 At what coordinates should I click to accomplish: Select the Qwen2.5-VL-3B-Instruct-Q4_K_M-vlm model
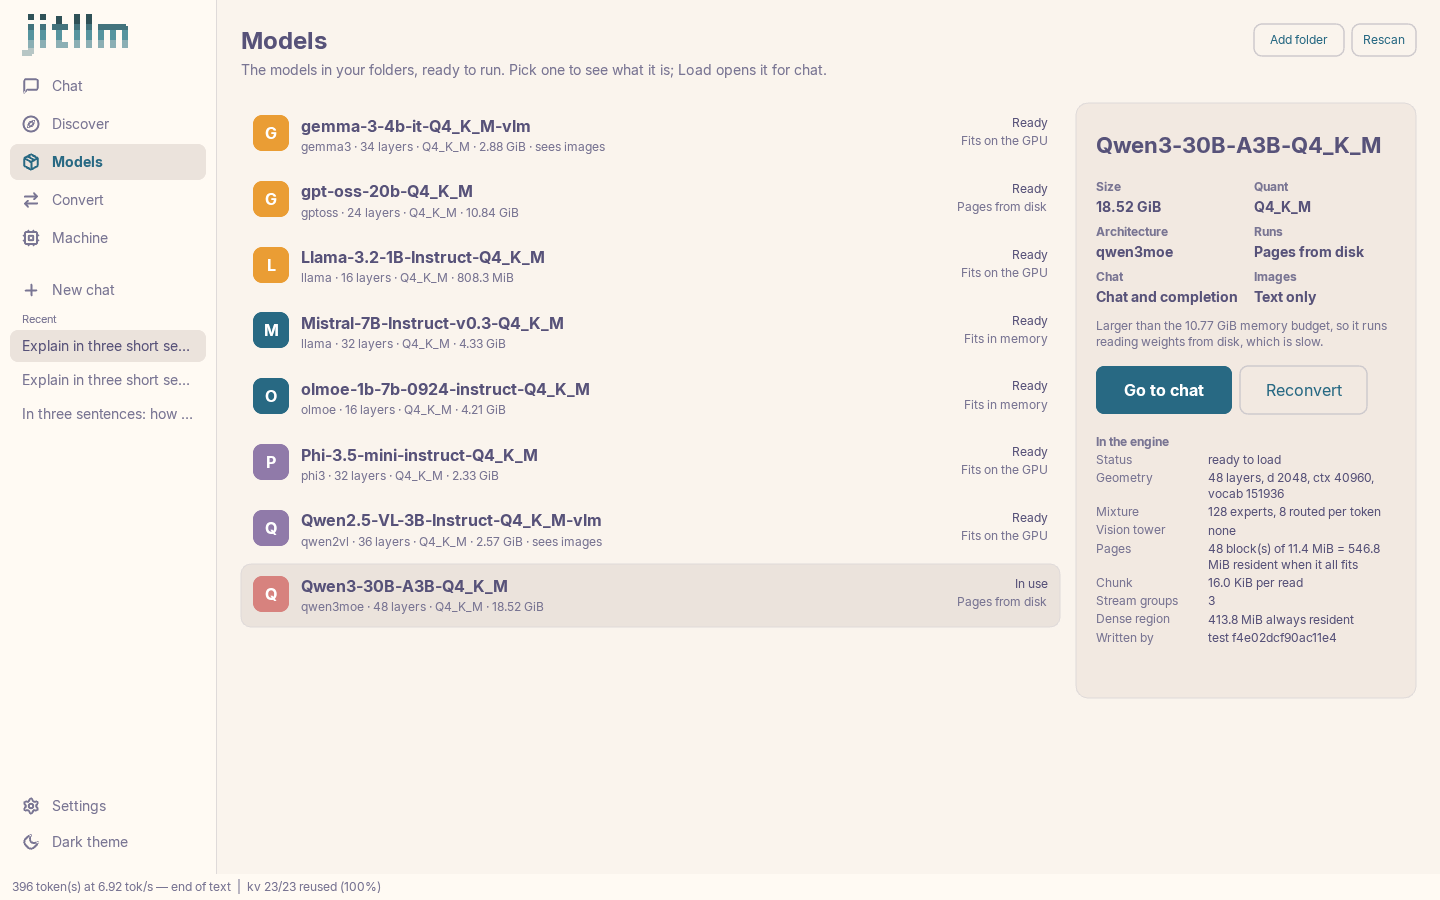point(650,529)
